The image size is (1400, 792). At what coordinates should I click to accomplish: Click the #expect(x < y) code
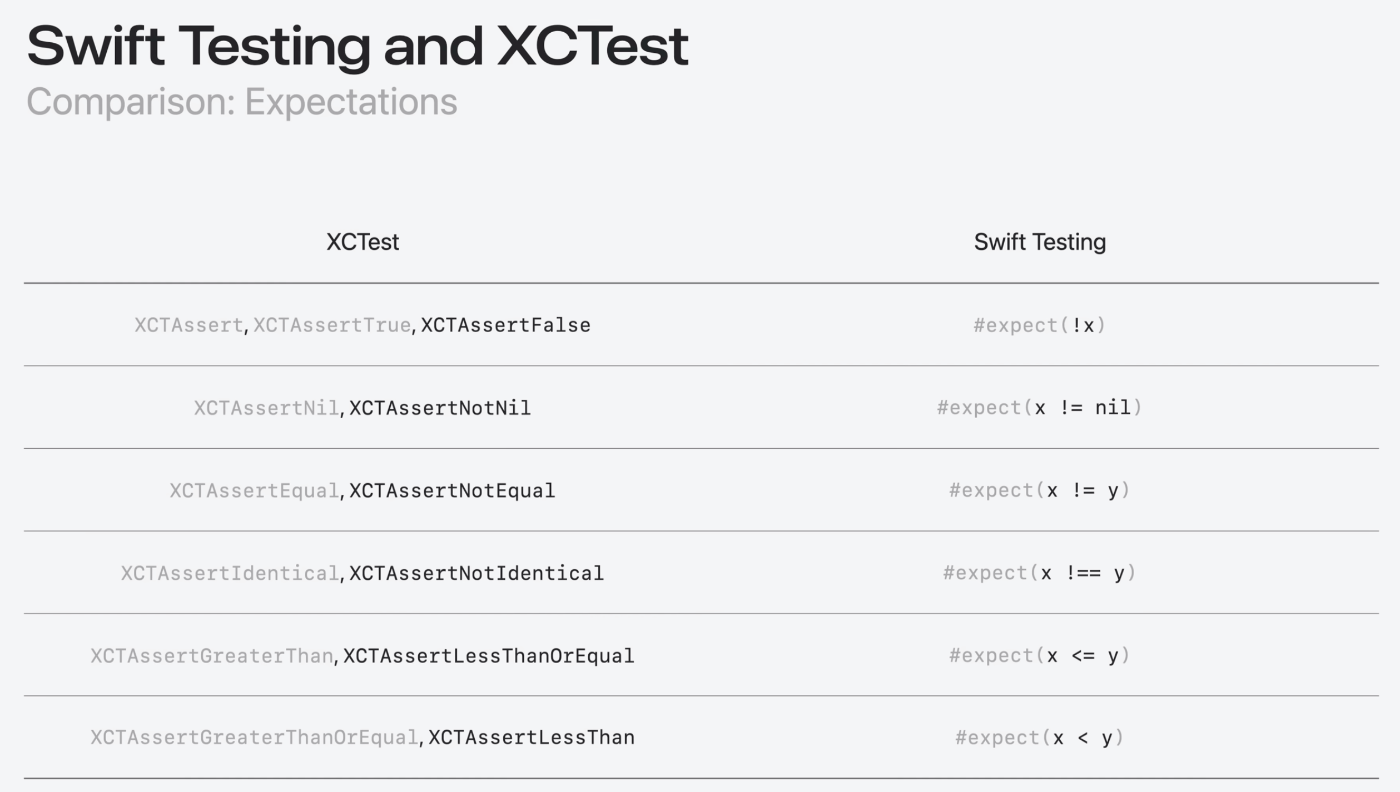click(1040, 738)
